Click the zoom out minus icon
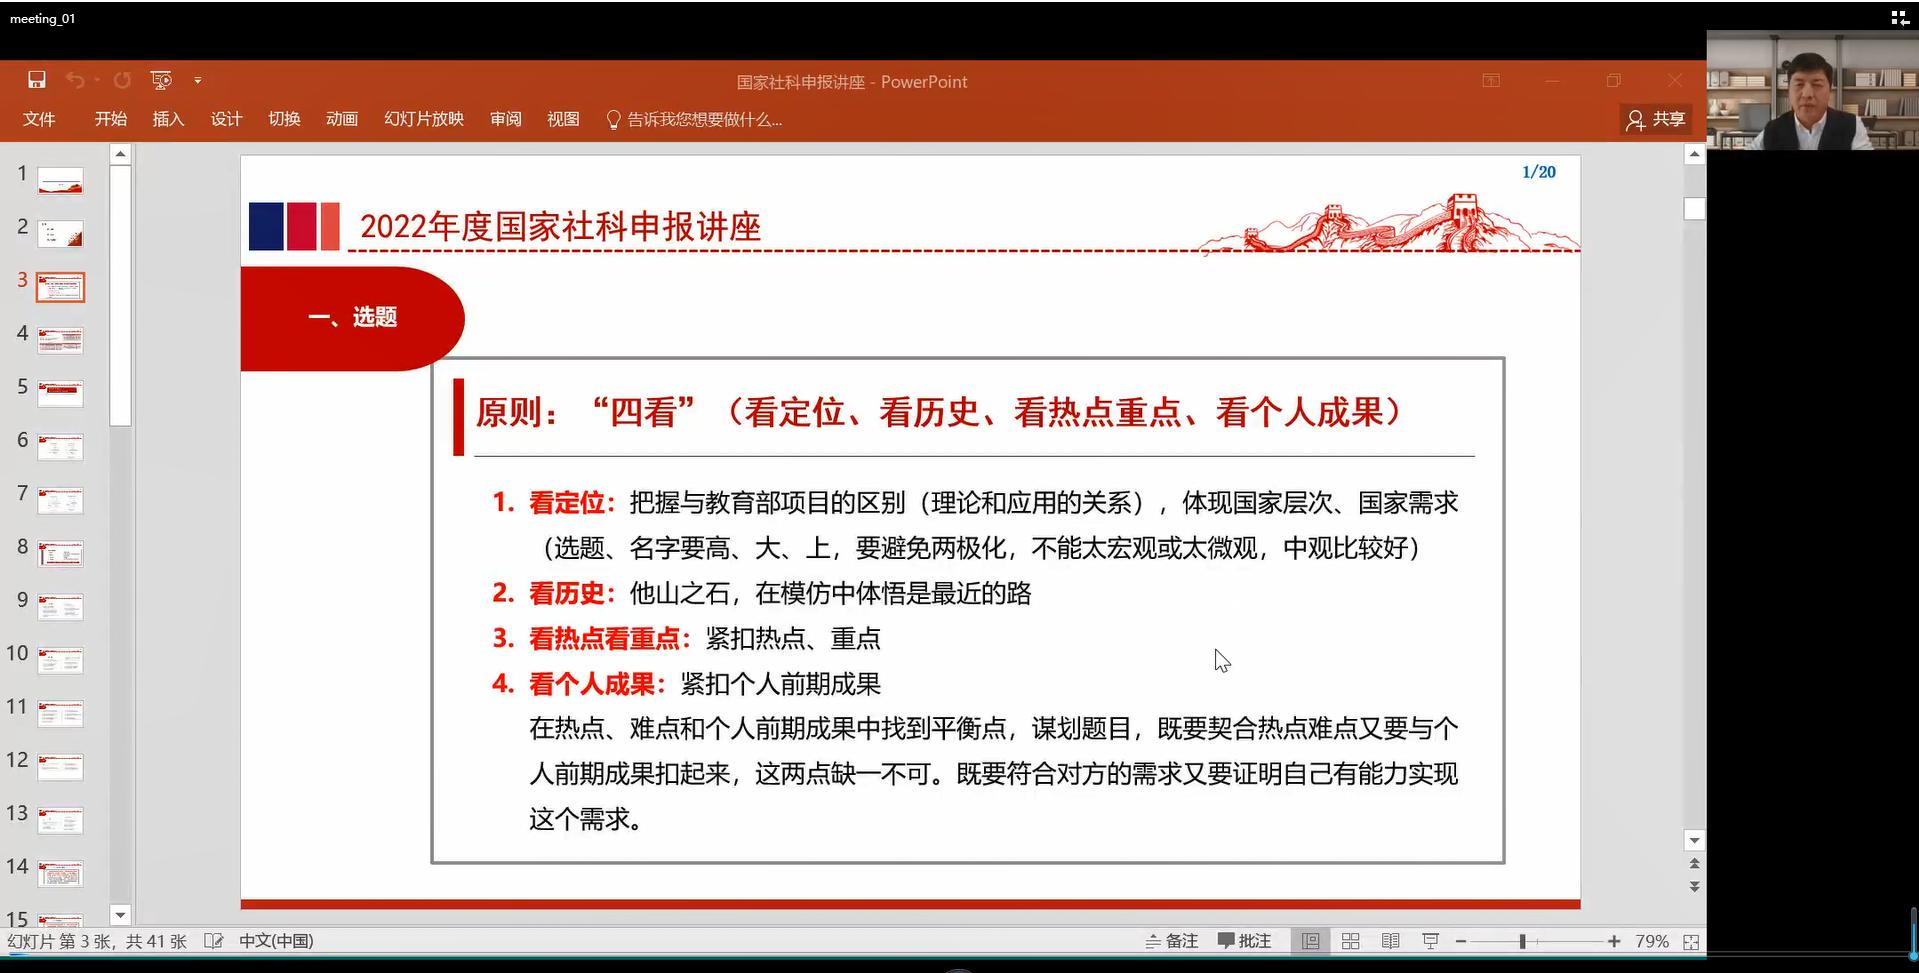Viewport: 1919px width, 973px height. click(x=1461, y=941)
